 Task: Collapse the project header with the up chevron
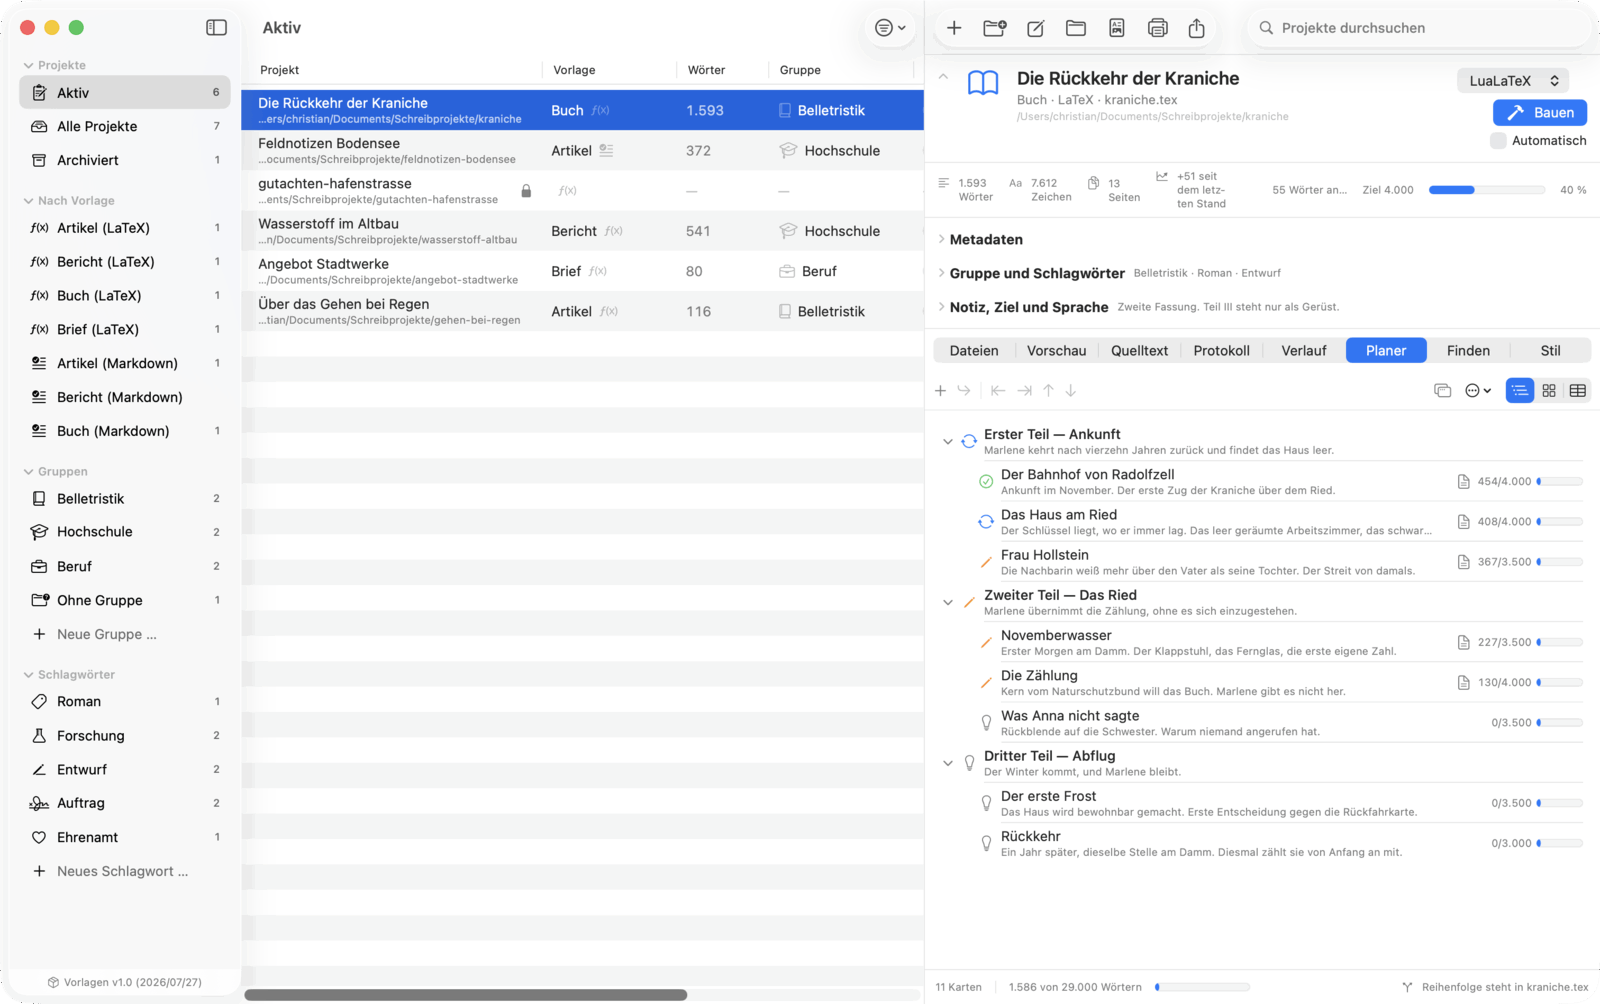(x=943, y=77)
